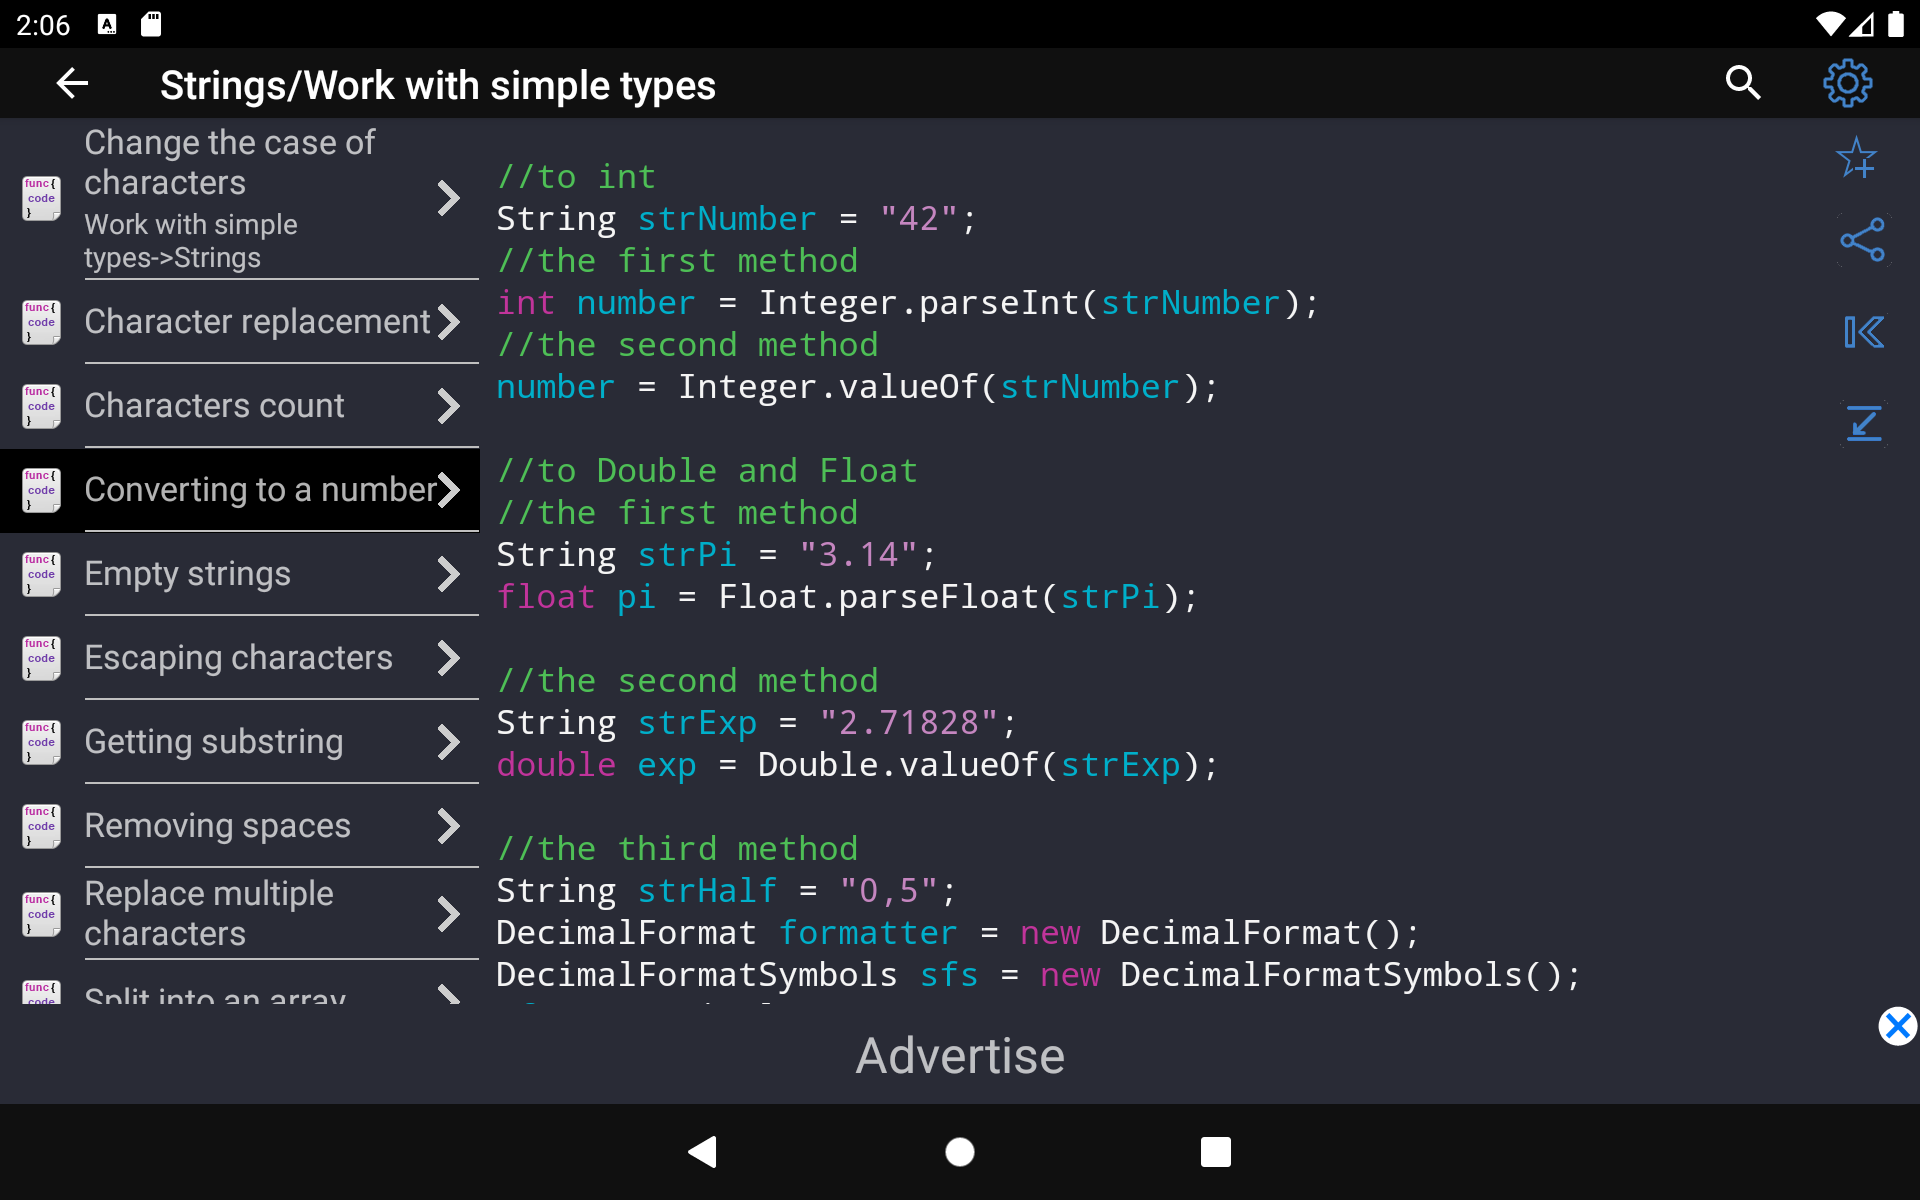Click code icon beside Characters count
Screen dimensions: 1920x1200
[x=41, y=406]
